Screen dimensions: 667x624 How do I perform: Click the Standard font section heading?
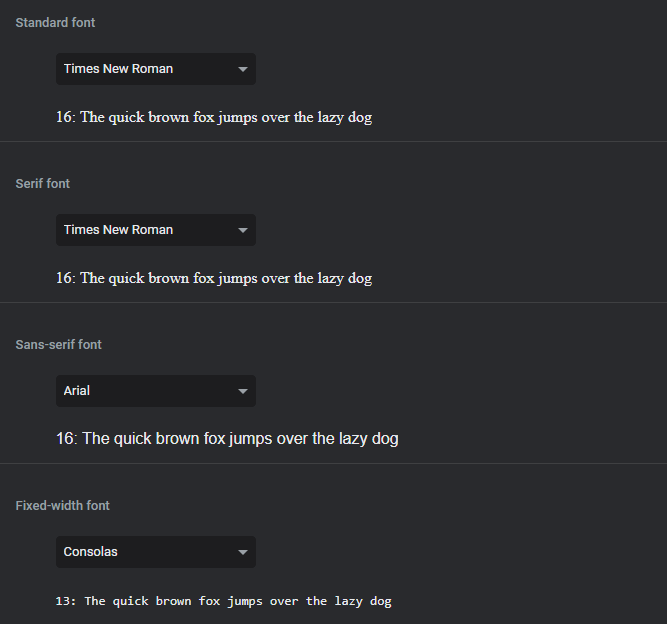click(55, 23)
